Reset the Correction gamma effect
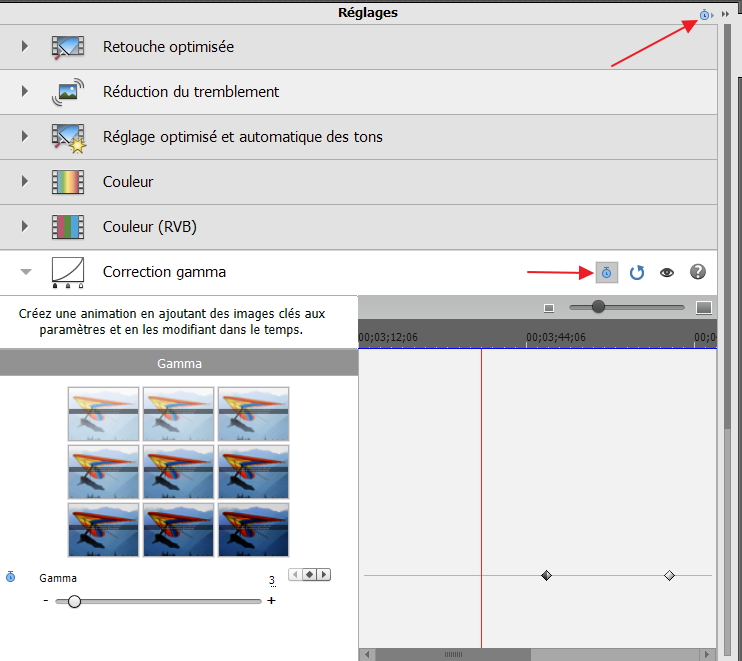 pos(637,272)
